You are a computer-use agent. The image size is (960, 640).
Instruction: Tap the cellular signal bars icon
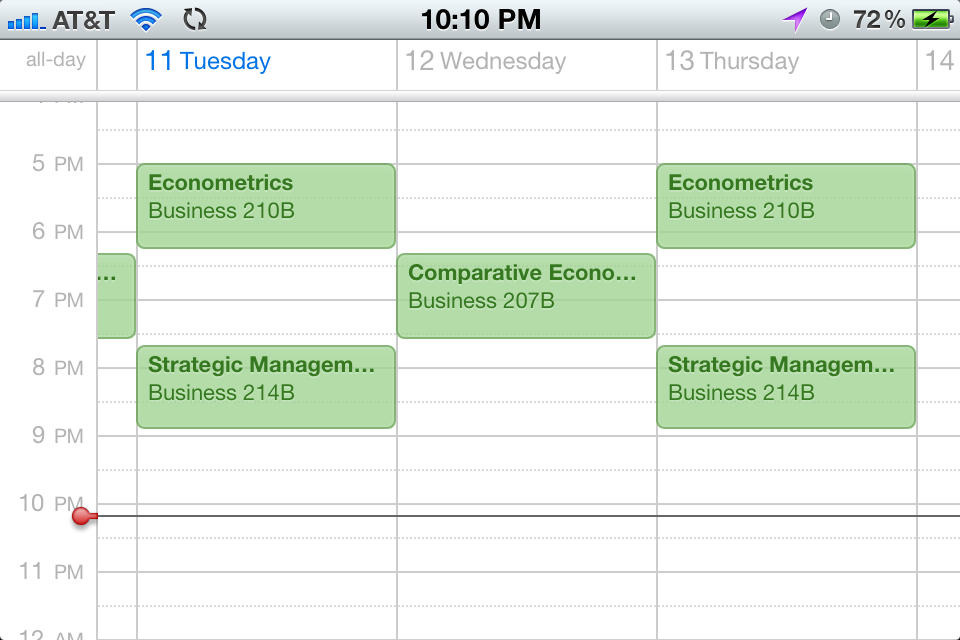click(x=26, y=21)
